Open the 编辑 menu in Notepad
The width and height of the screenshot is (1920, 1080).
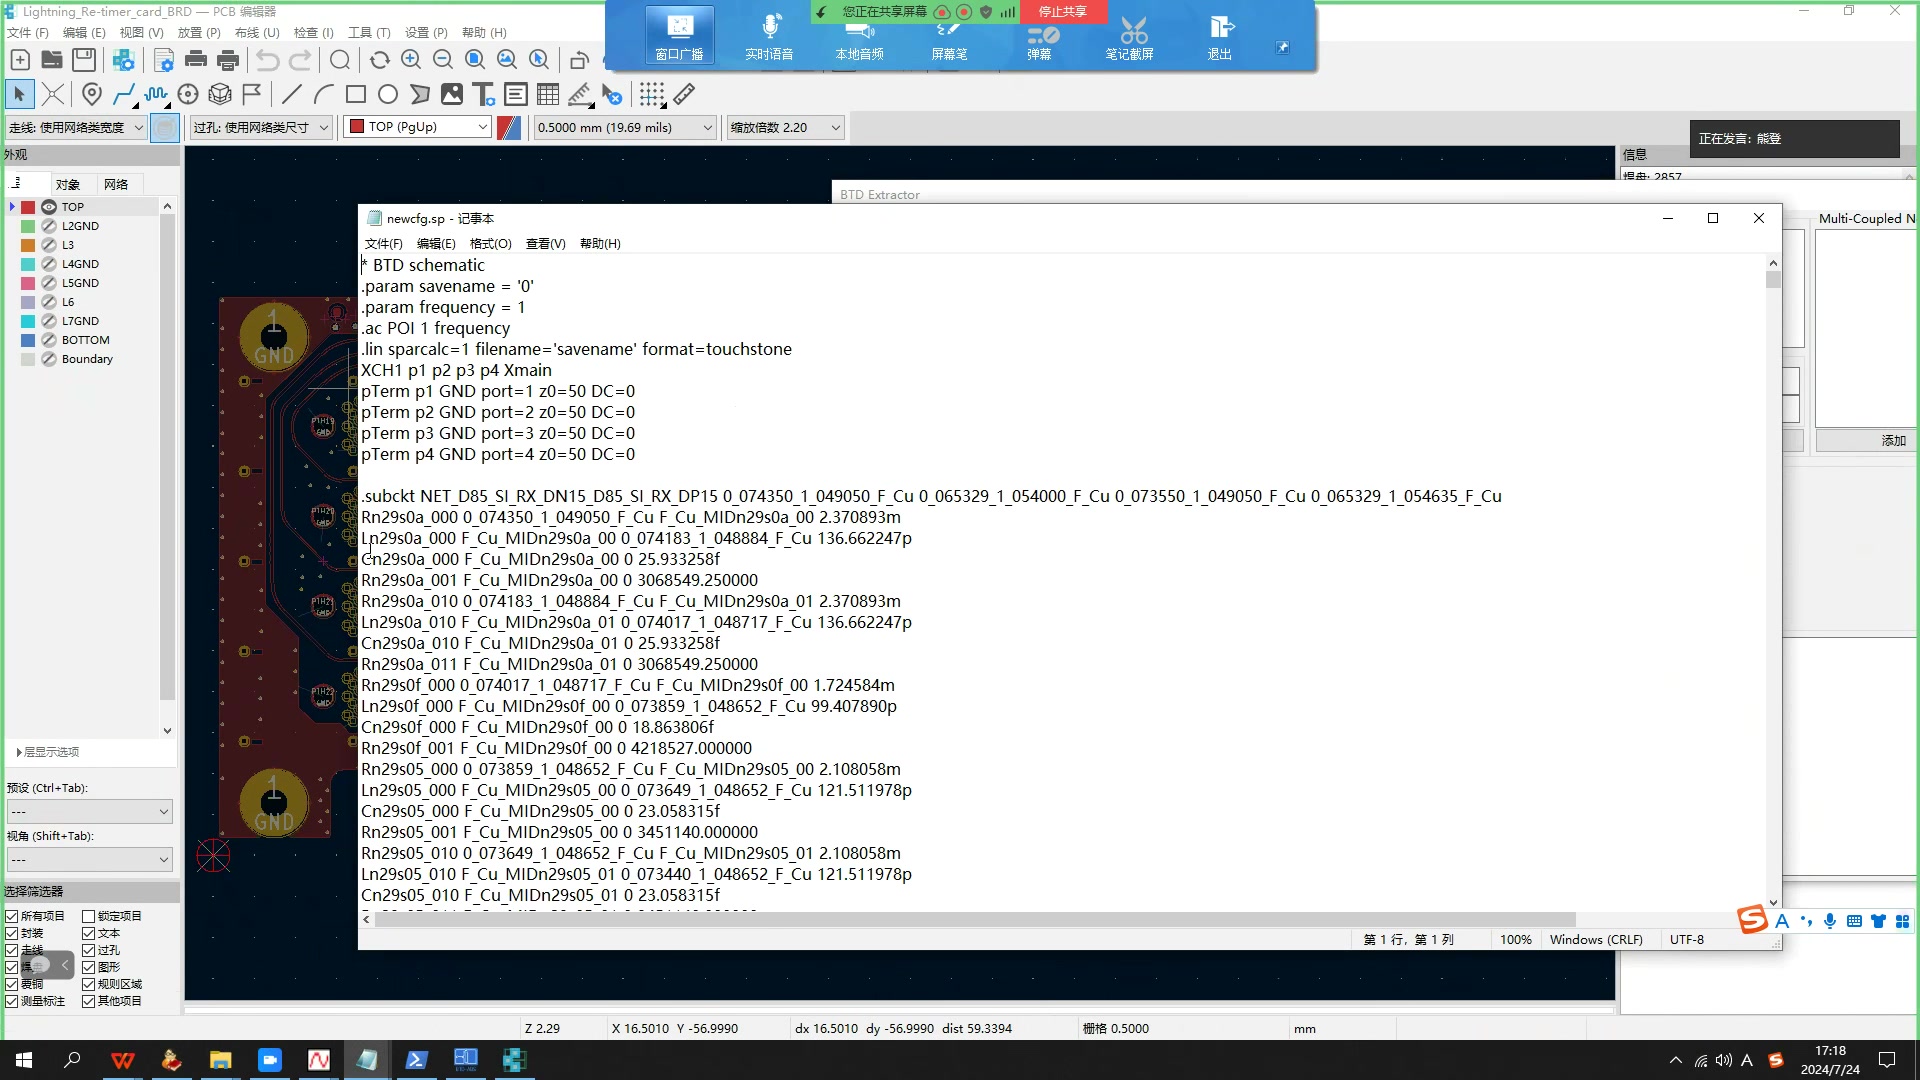435,243
